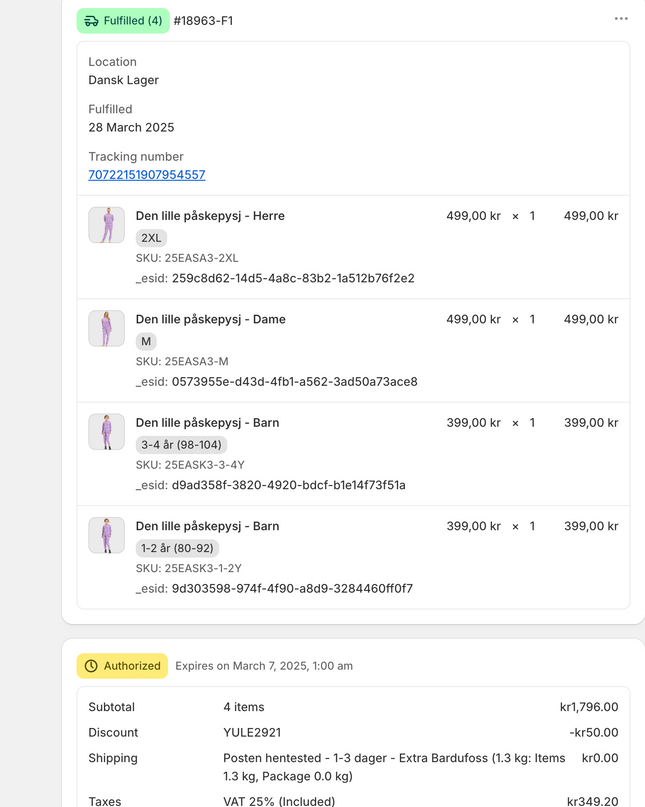This screenshot has height=807, width=645.
Task: Click the SKU 25EASA3-2XL text
Action: click(x=187, y=258)
